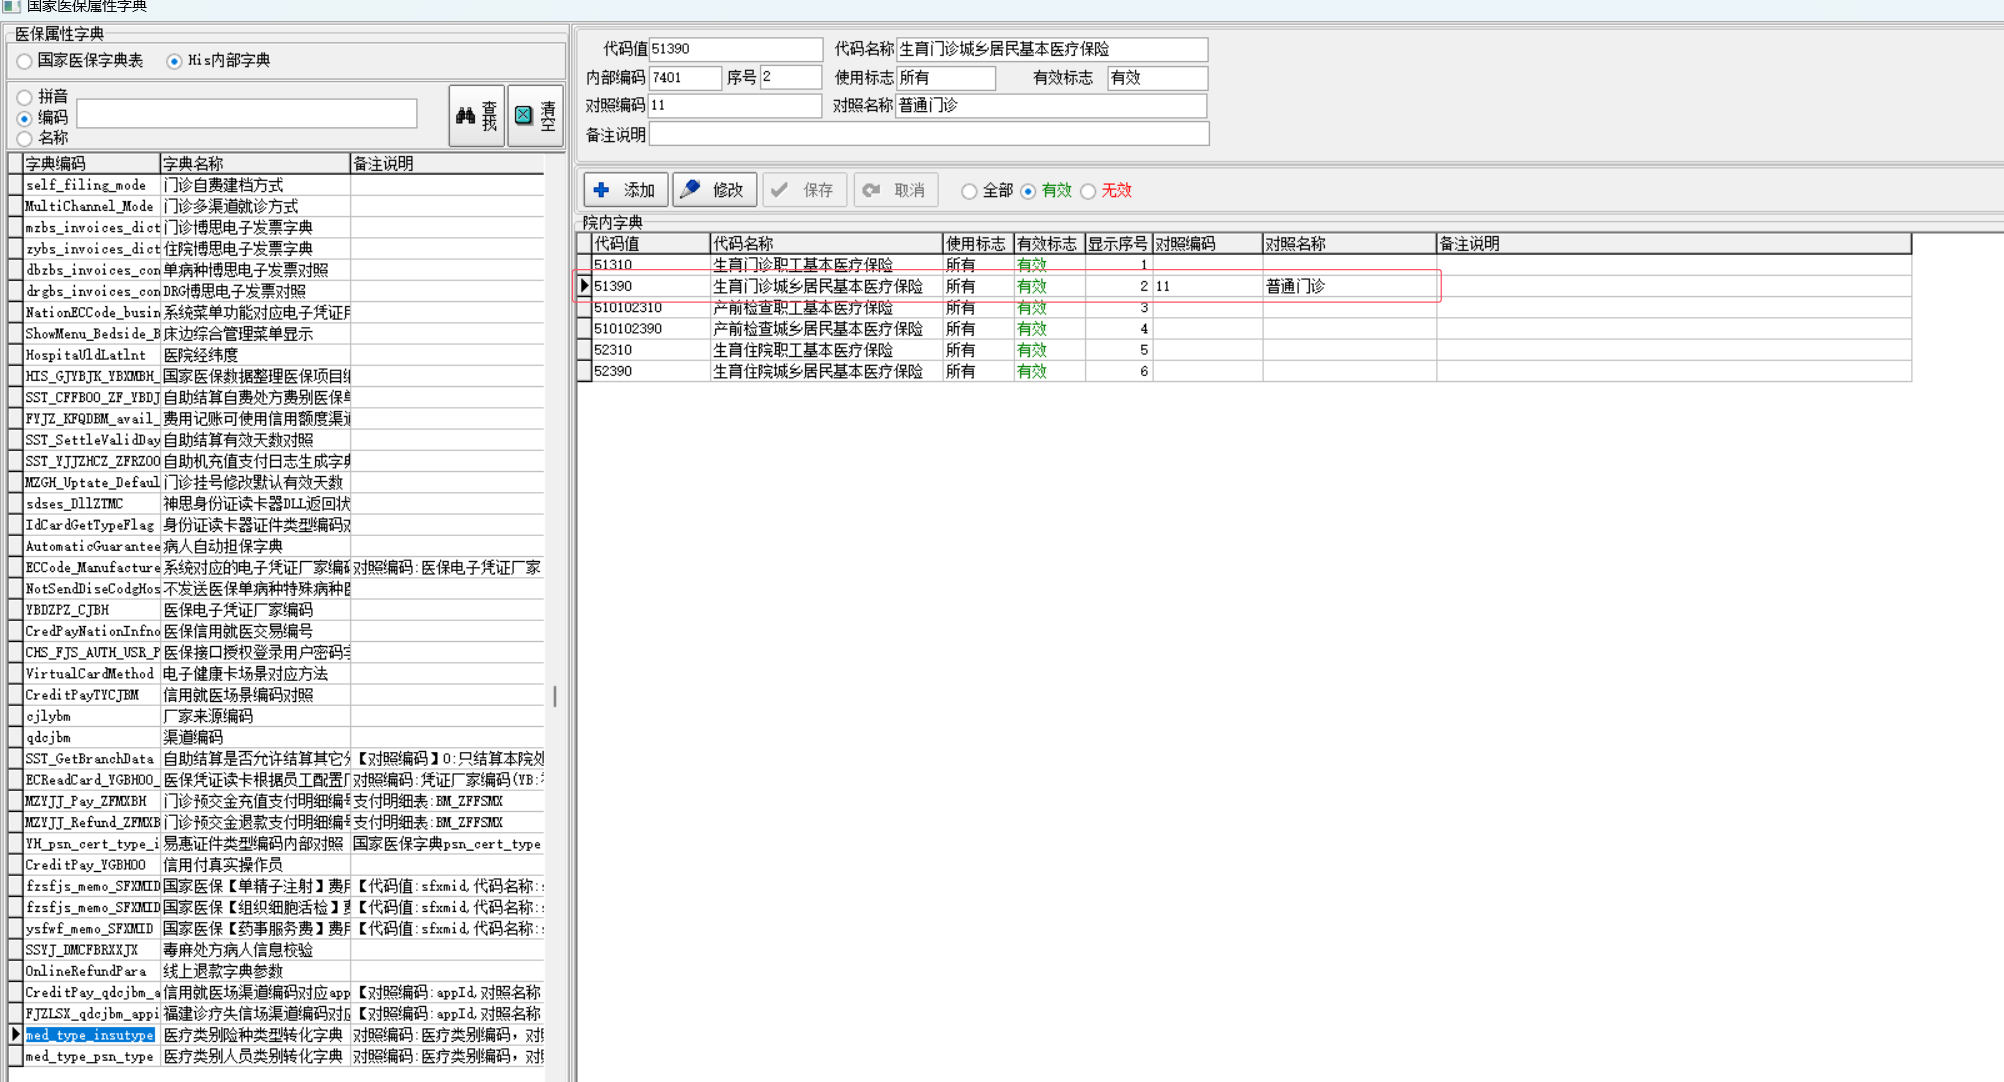Click row indicator arrow for 51390
Screen dimensions: 2004x1082
pos(585,286)
